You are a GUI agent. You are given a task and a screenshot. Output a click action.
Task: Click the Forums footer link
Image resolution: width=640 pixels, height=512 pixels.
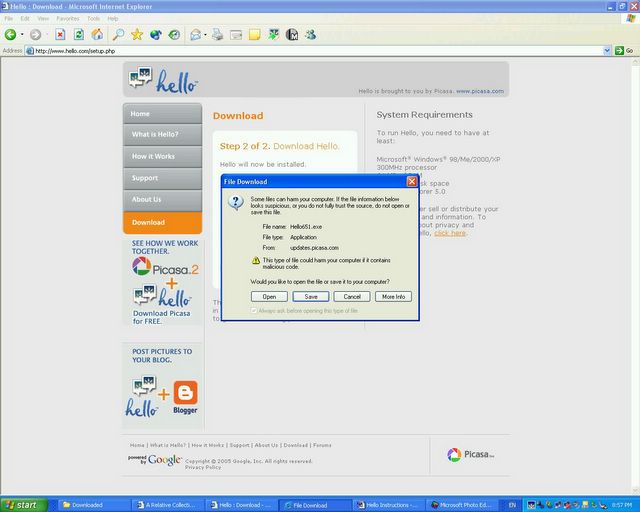point(322,445)
